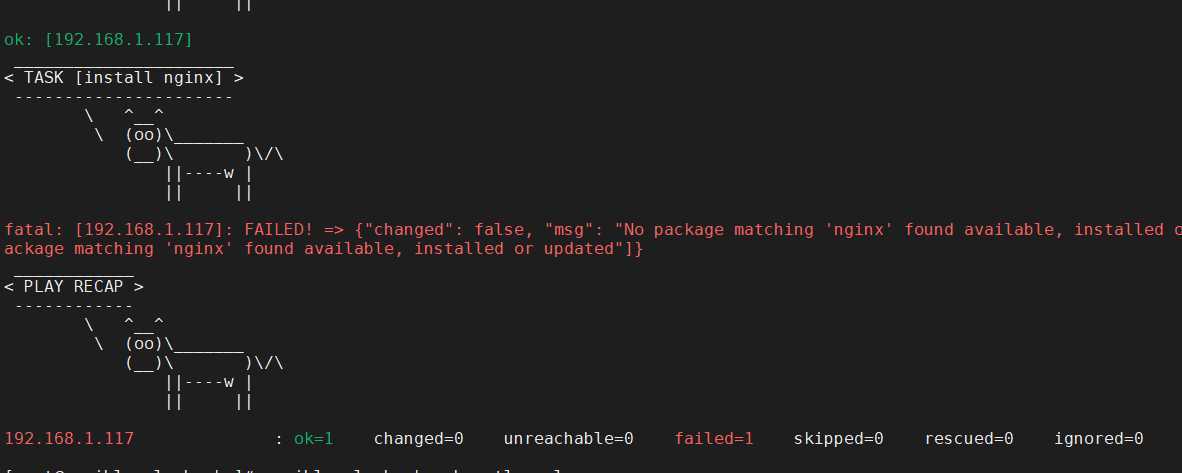Click the ignored=0 recap value
The height and width of the screenshot is (473, 1182).
(x=1098, y=439)
